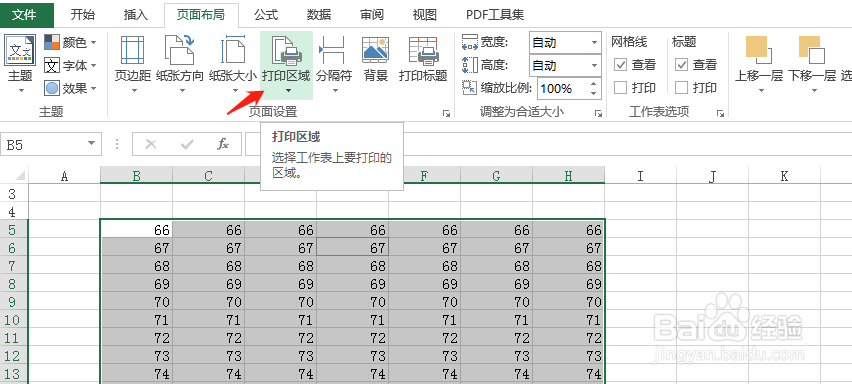This screenshot has height=384, width=852.
Task: Open 页面设置 dialog launcher
Action: 446,113
